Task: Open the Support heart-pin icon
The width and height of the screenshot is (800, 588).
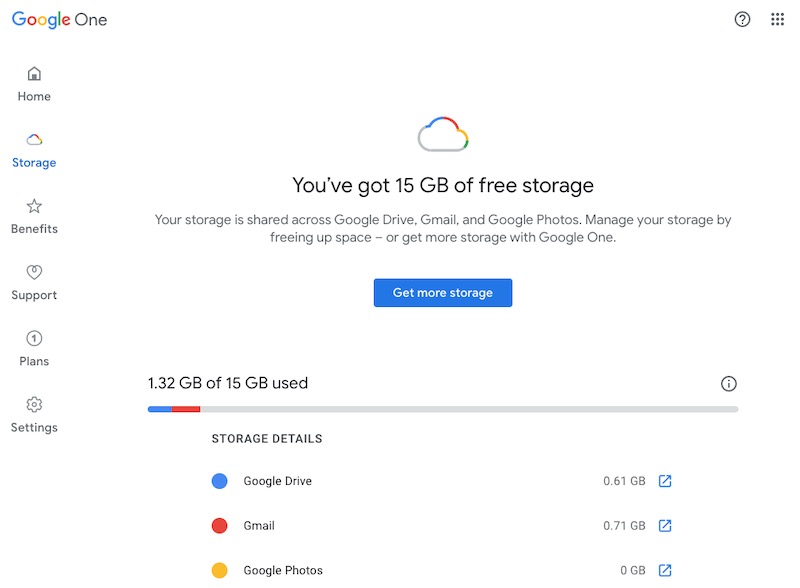Action: coord(34,272)
